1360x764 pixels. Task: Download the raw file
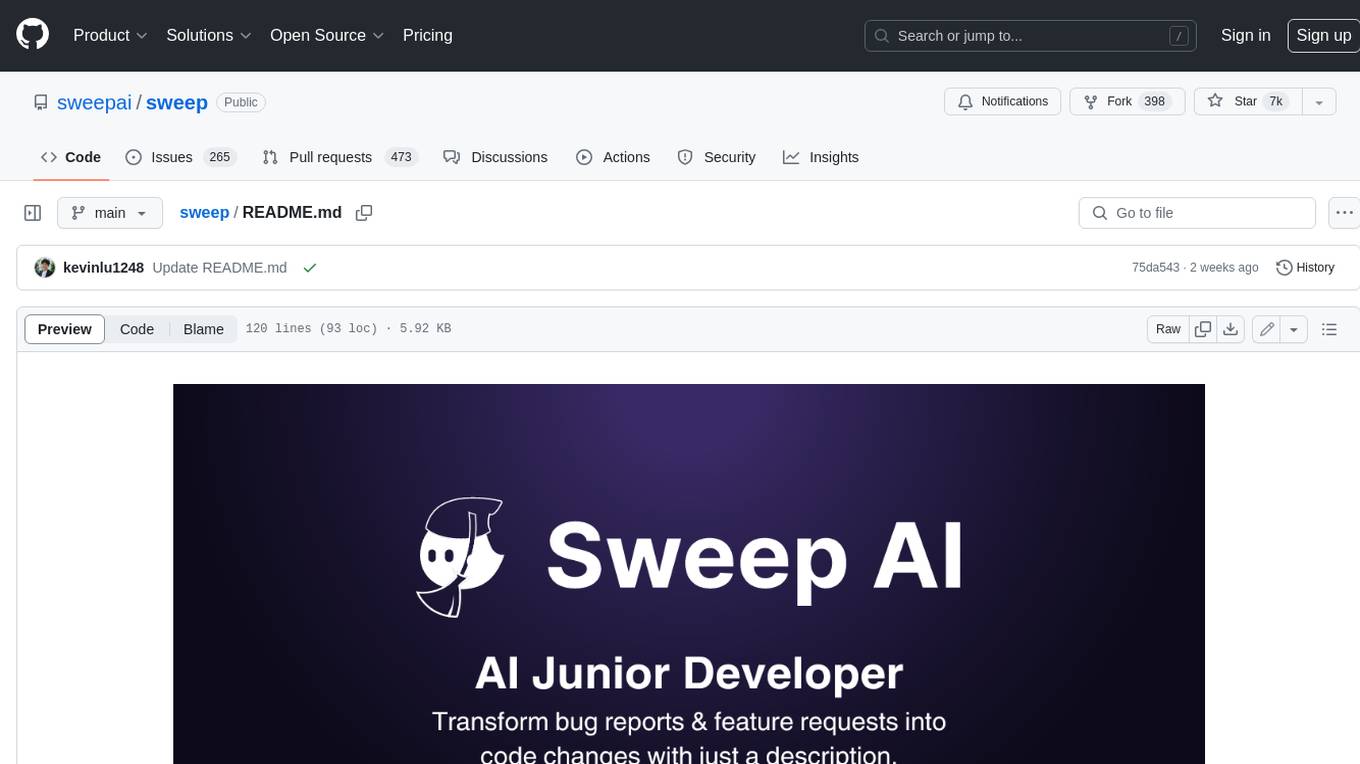pos(1231,329)
